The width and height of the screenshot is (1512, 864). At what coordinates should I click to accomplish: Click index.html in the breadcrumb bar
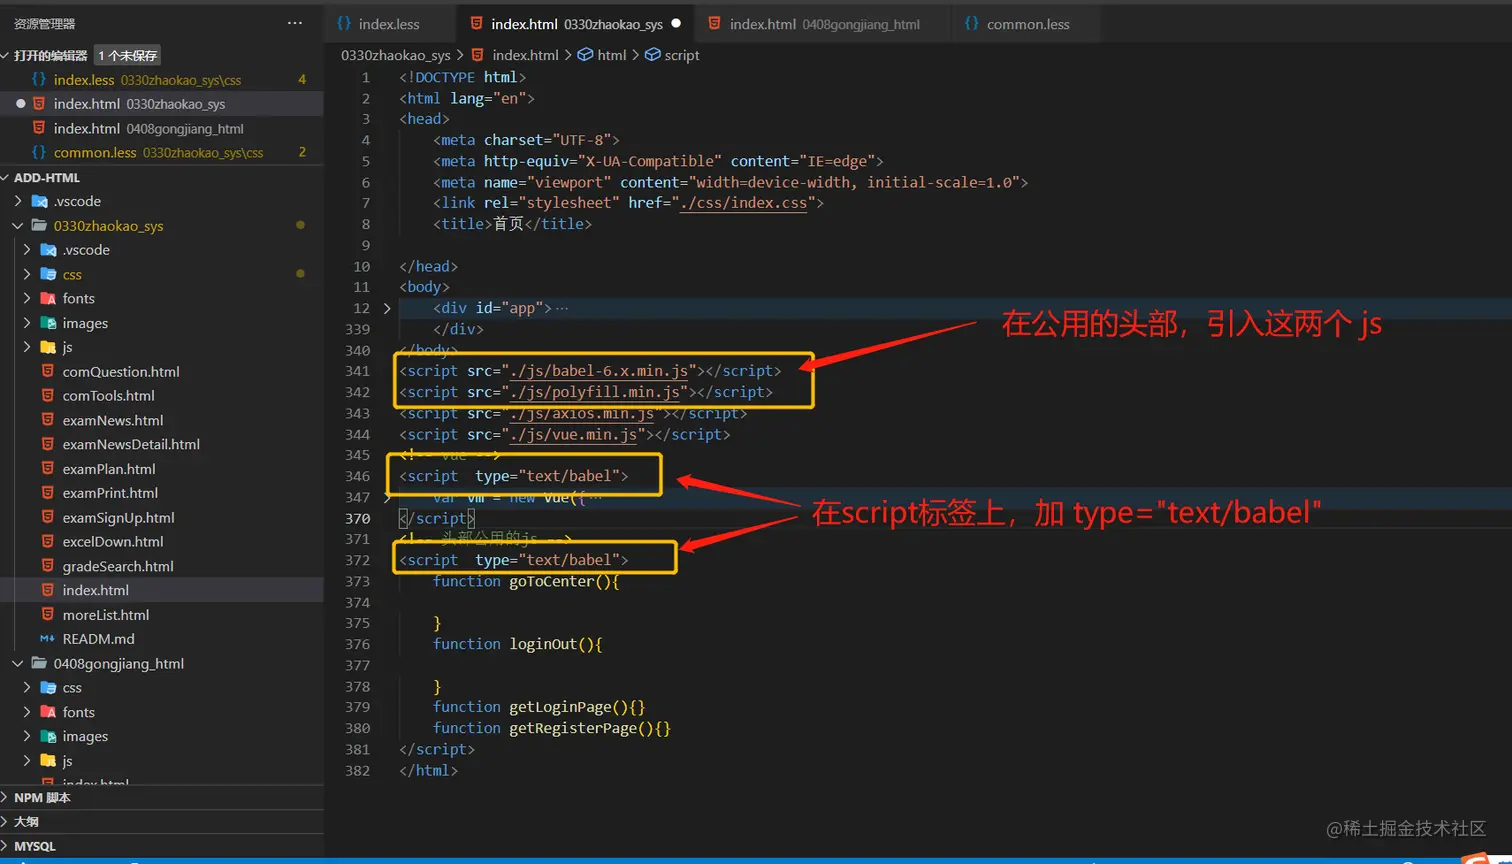coord(525,55)
